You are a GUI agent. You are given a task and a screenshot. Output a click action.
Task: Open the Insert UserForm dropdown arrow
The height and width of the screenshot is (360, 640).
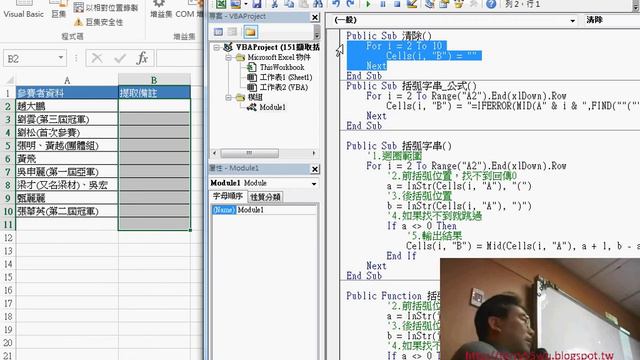[x=246, y=4]
